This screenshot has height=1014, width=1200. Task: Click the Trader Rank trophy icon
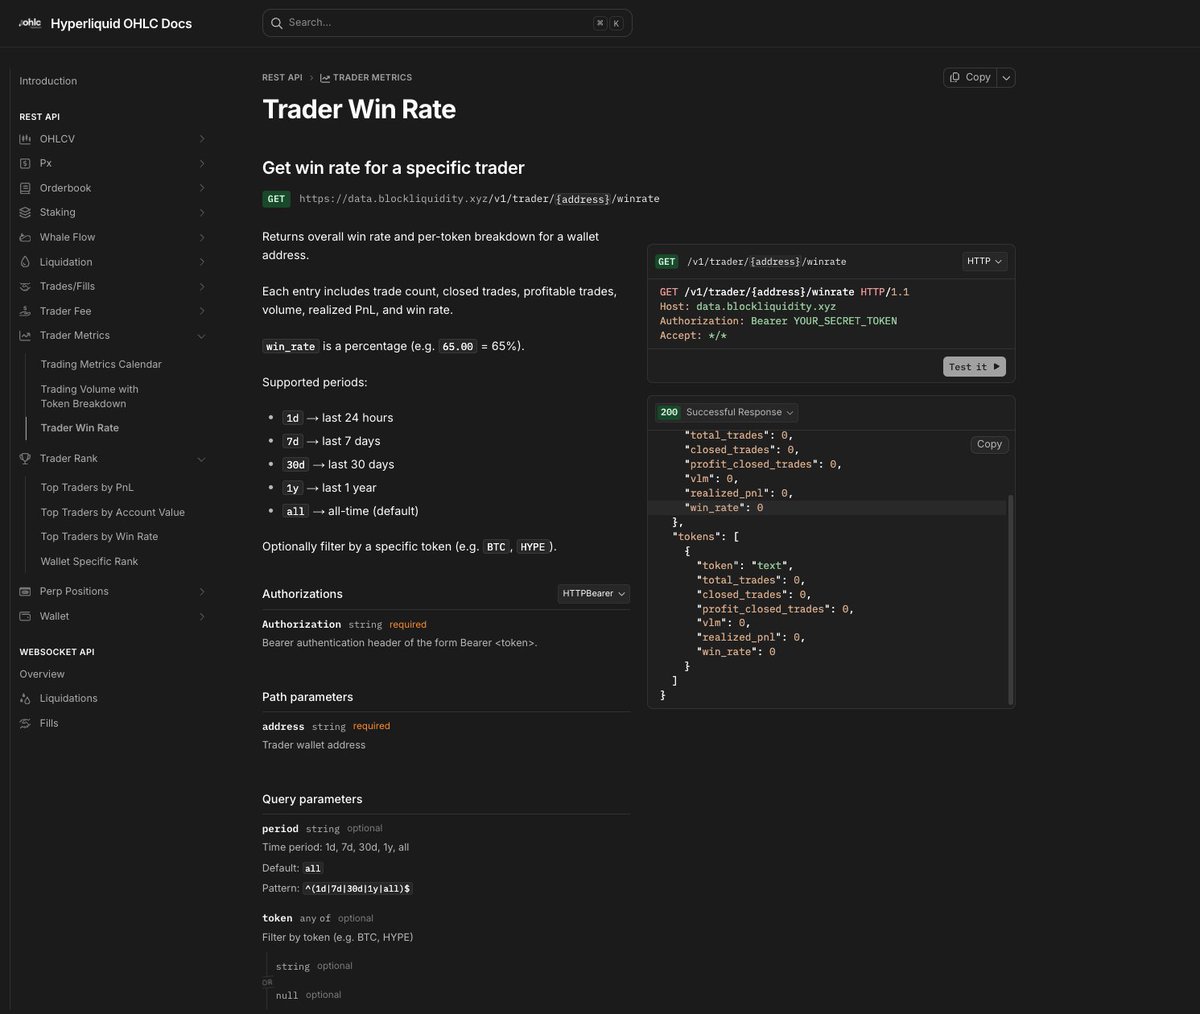(x=25, y=458)
